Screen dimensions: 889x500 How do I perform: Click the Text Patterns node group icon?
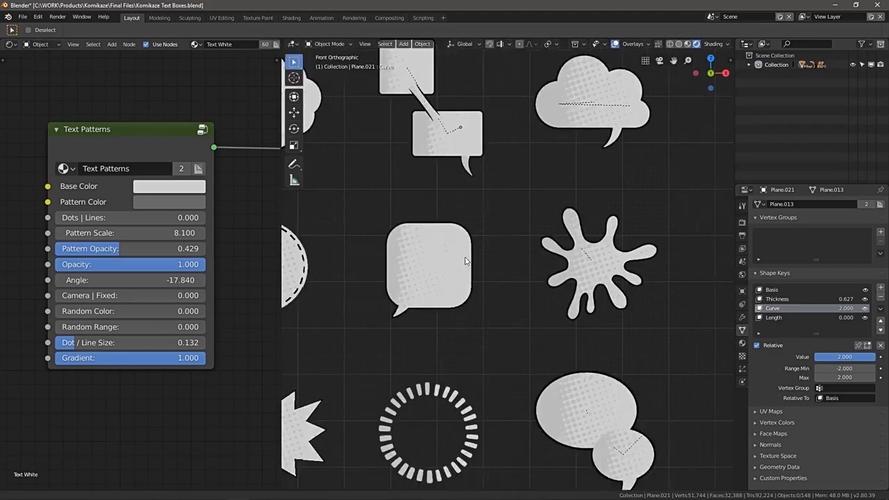click(202, 130)
